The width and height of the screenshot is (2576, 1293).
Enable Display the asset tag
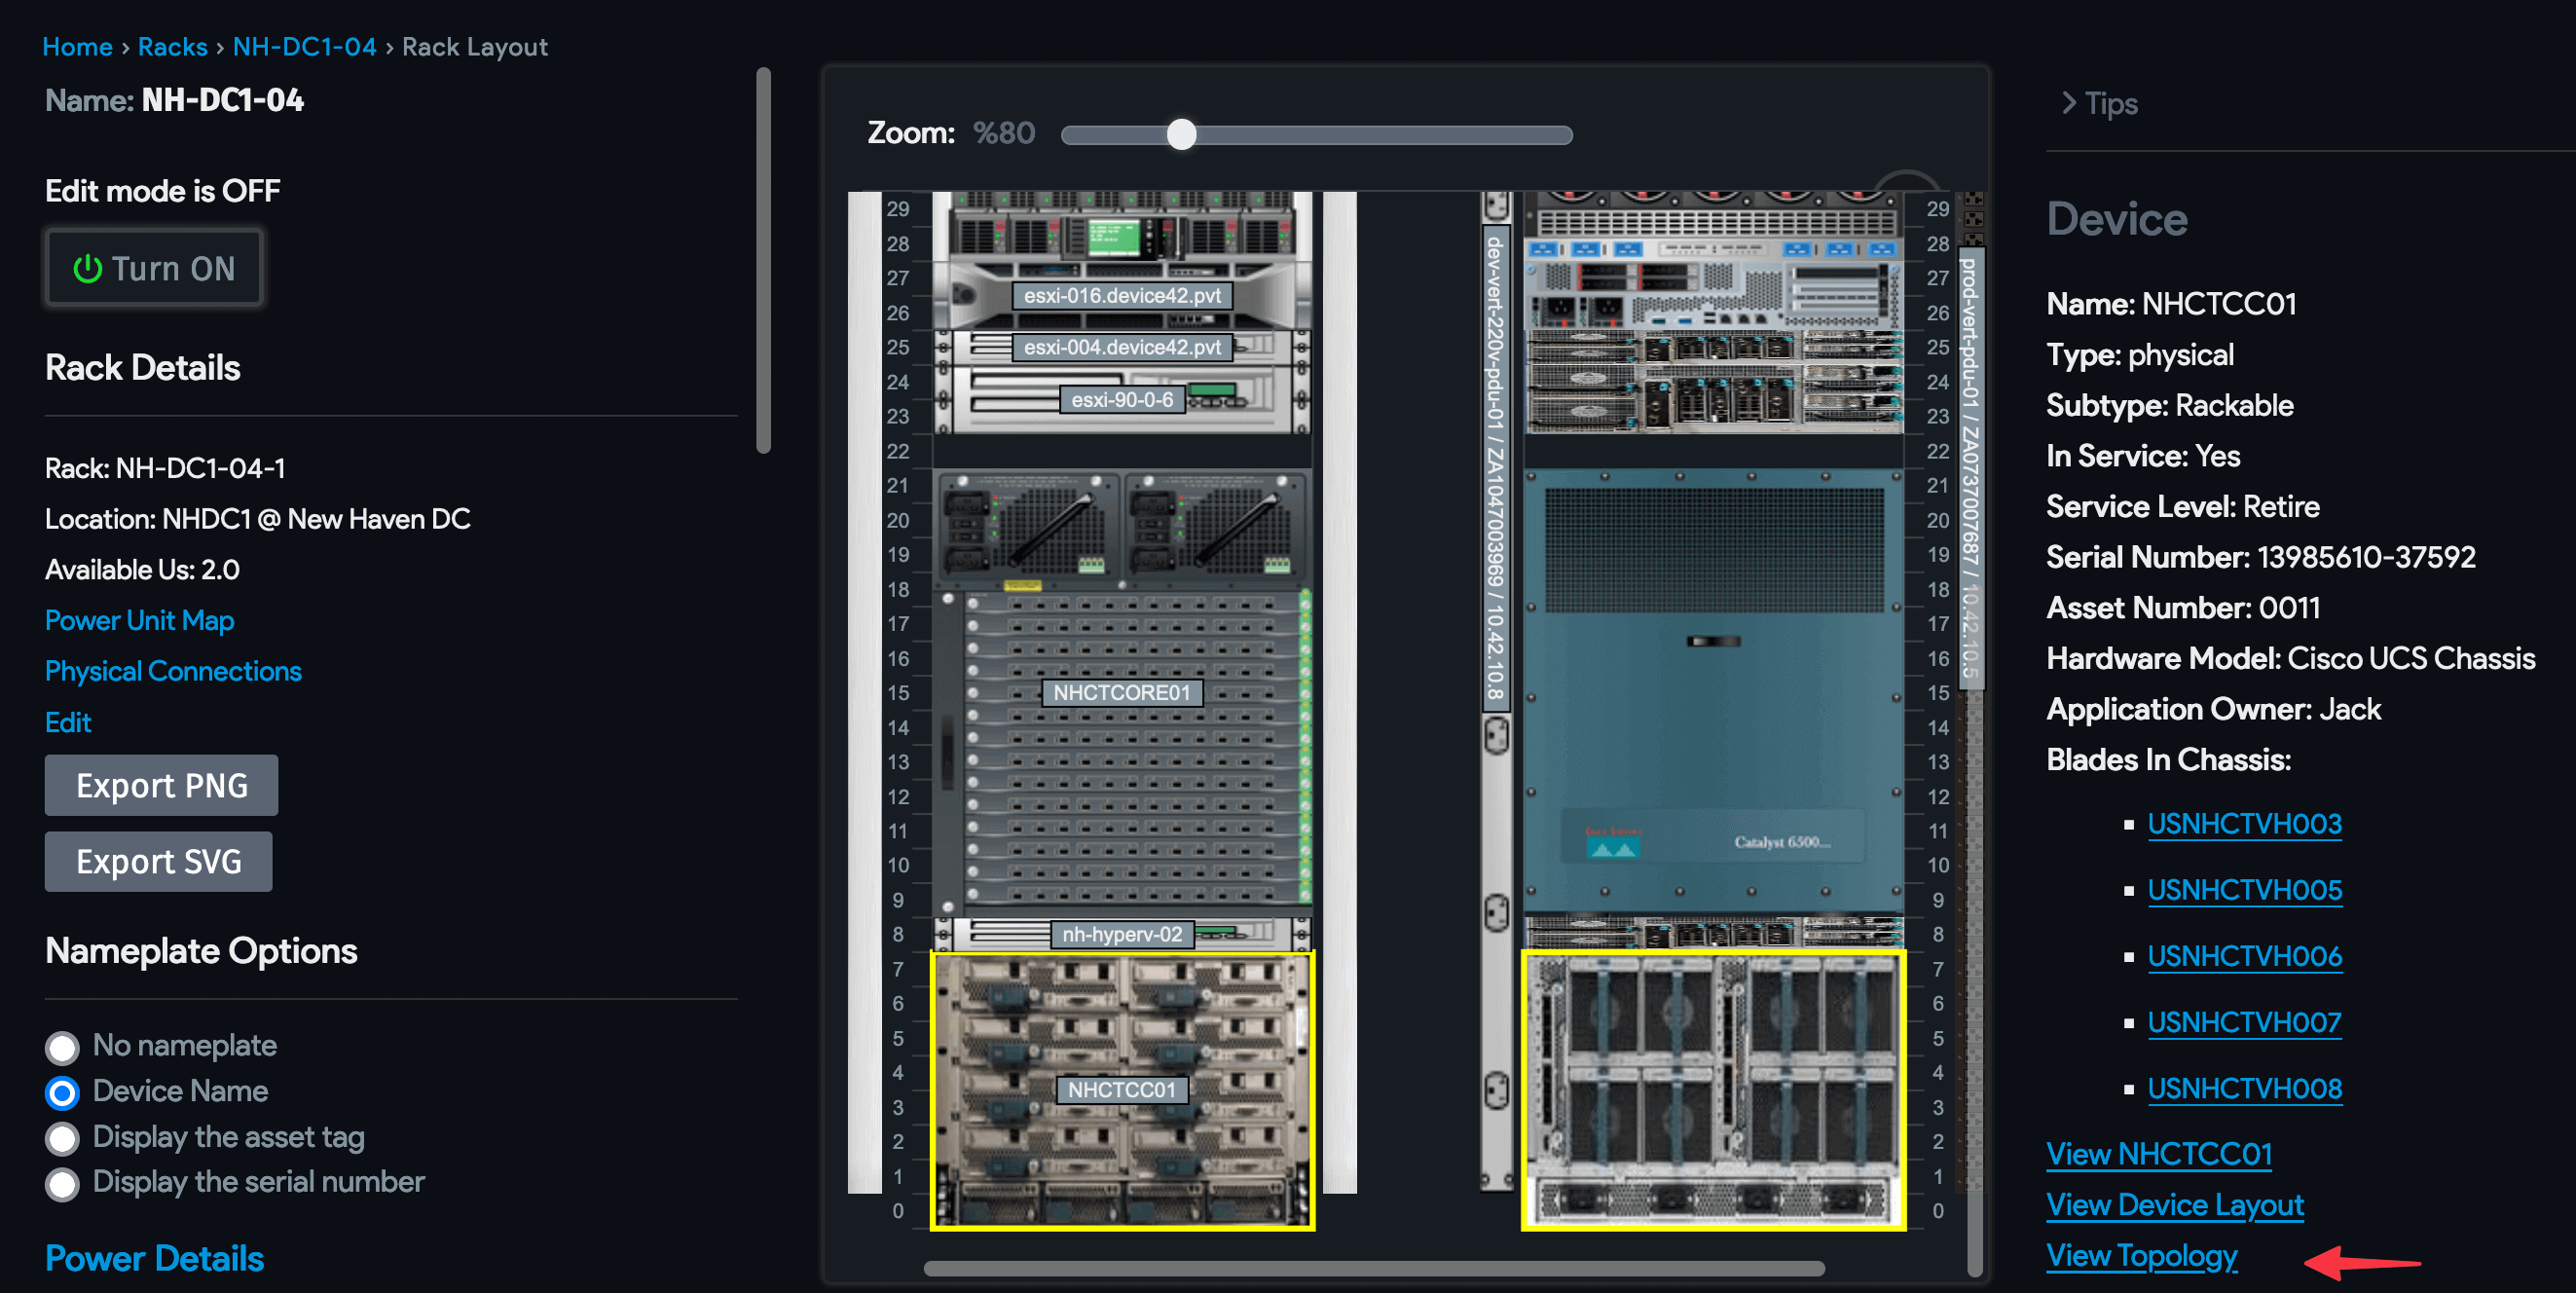(61, 1138)
